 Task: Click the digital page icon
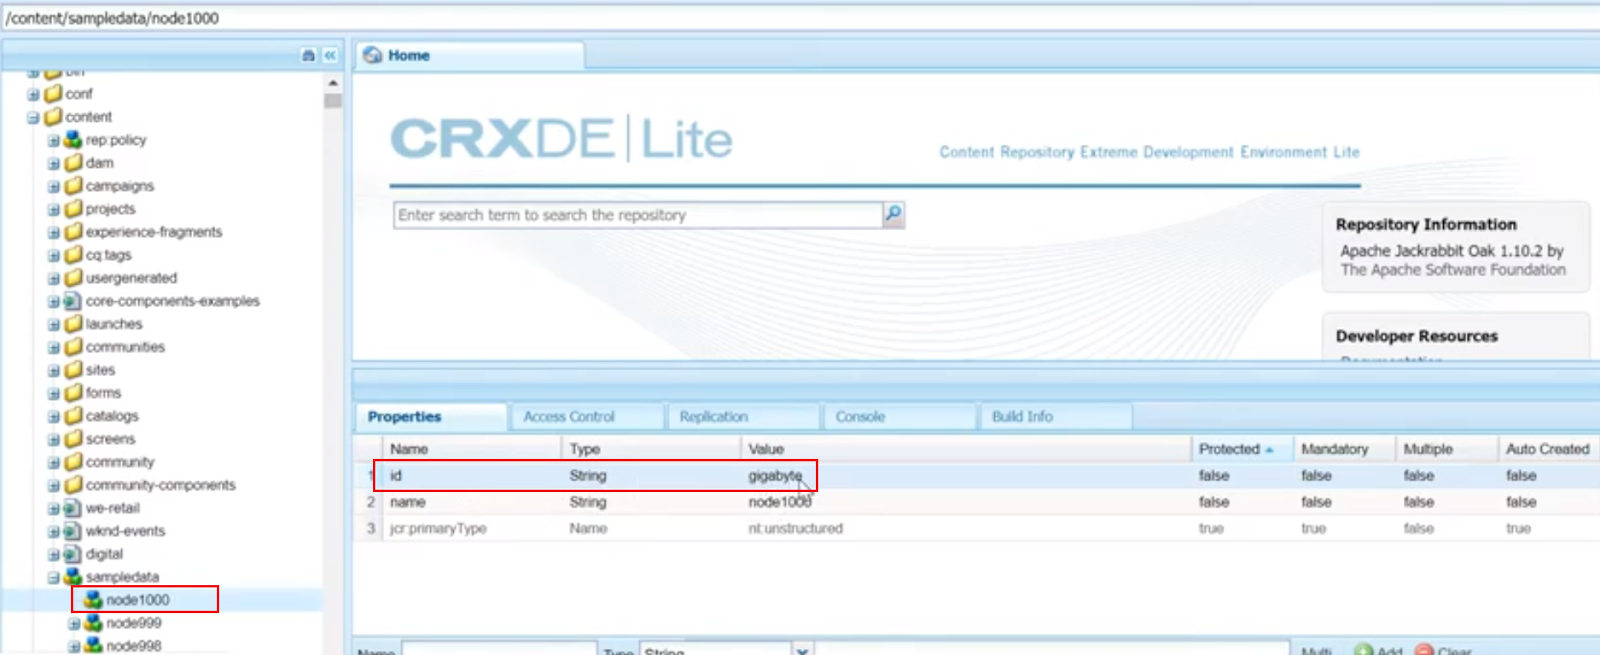pyautogui.click(x=73, y=554)
